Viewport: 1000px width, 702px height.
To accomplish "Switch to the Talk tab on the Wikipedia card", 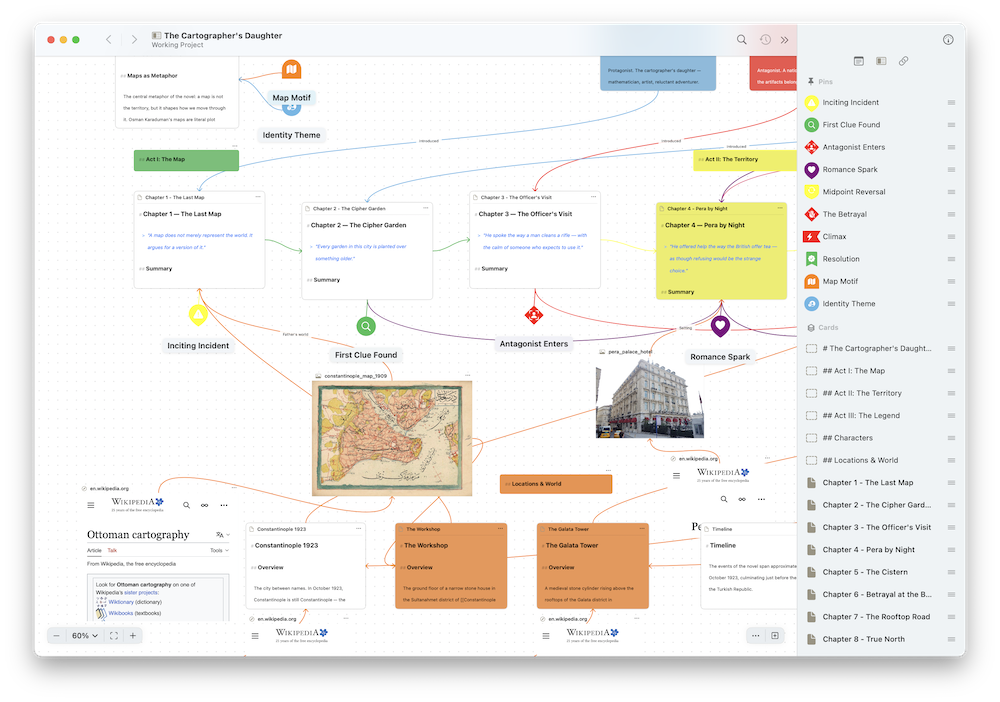I will 112,550.
